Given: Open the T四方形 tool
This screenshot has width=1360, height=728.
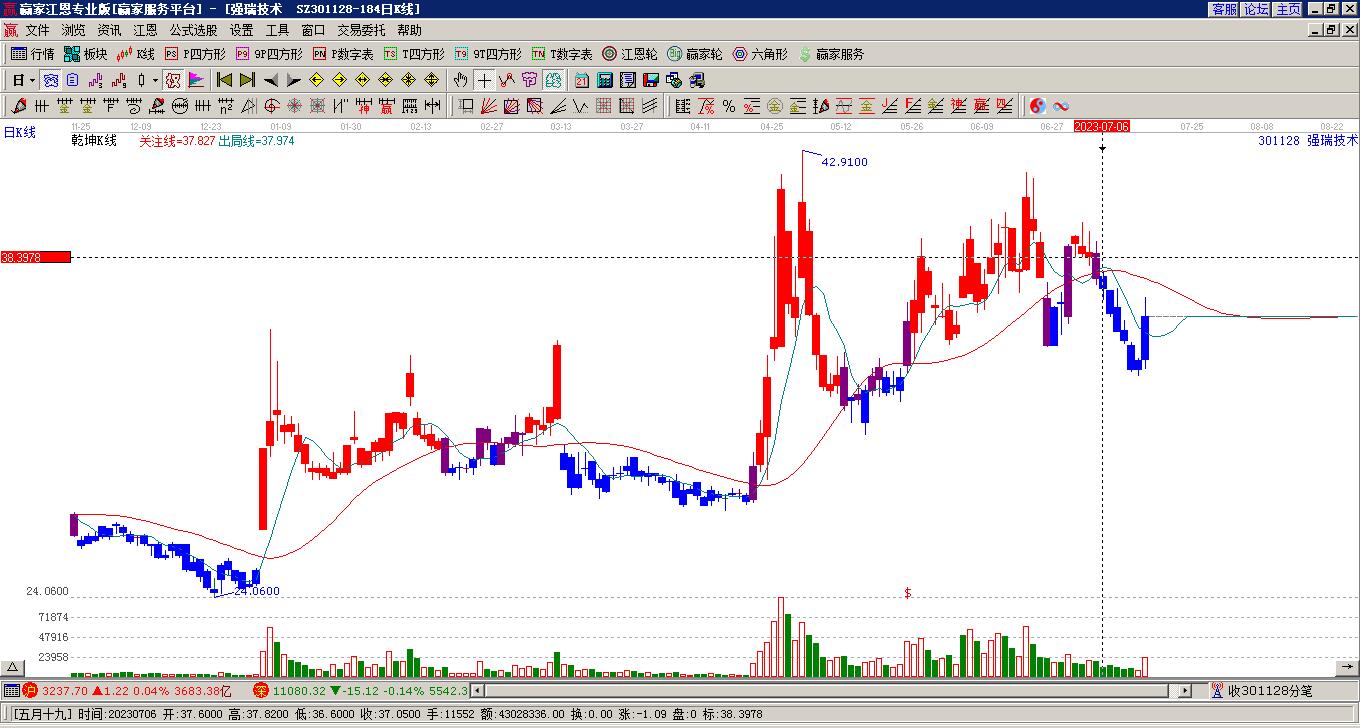Looking at the screenshot, I should click(414, 54).
